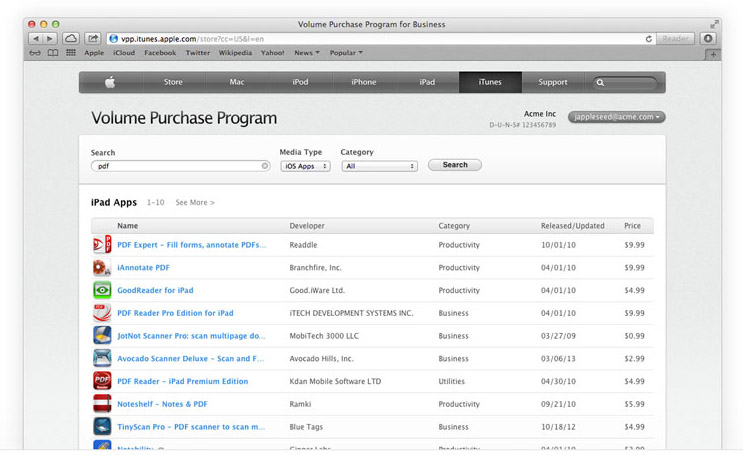The width and height of the screenshot is (743, 455).
Task: Open the Downloads toolbar icon
Action: click(x=708, y=38)
